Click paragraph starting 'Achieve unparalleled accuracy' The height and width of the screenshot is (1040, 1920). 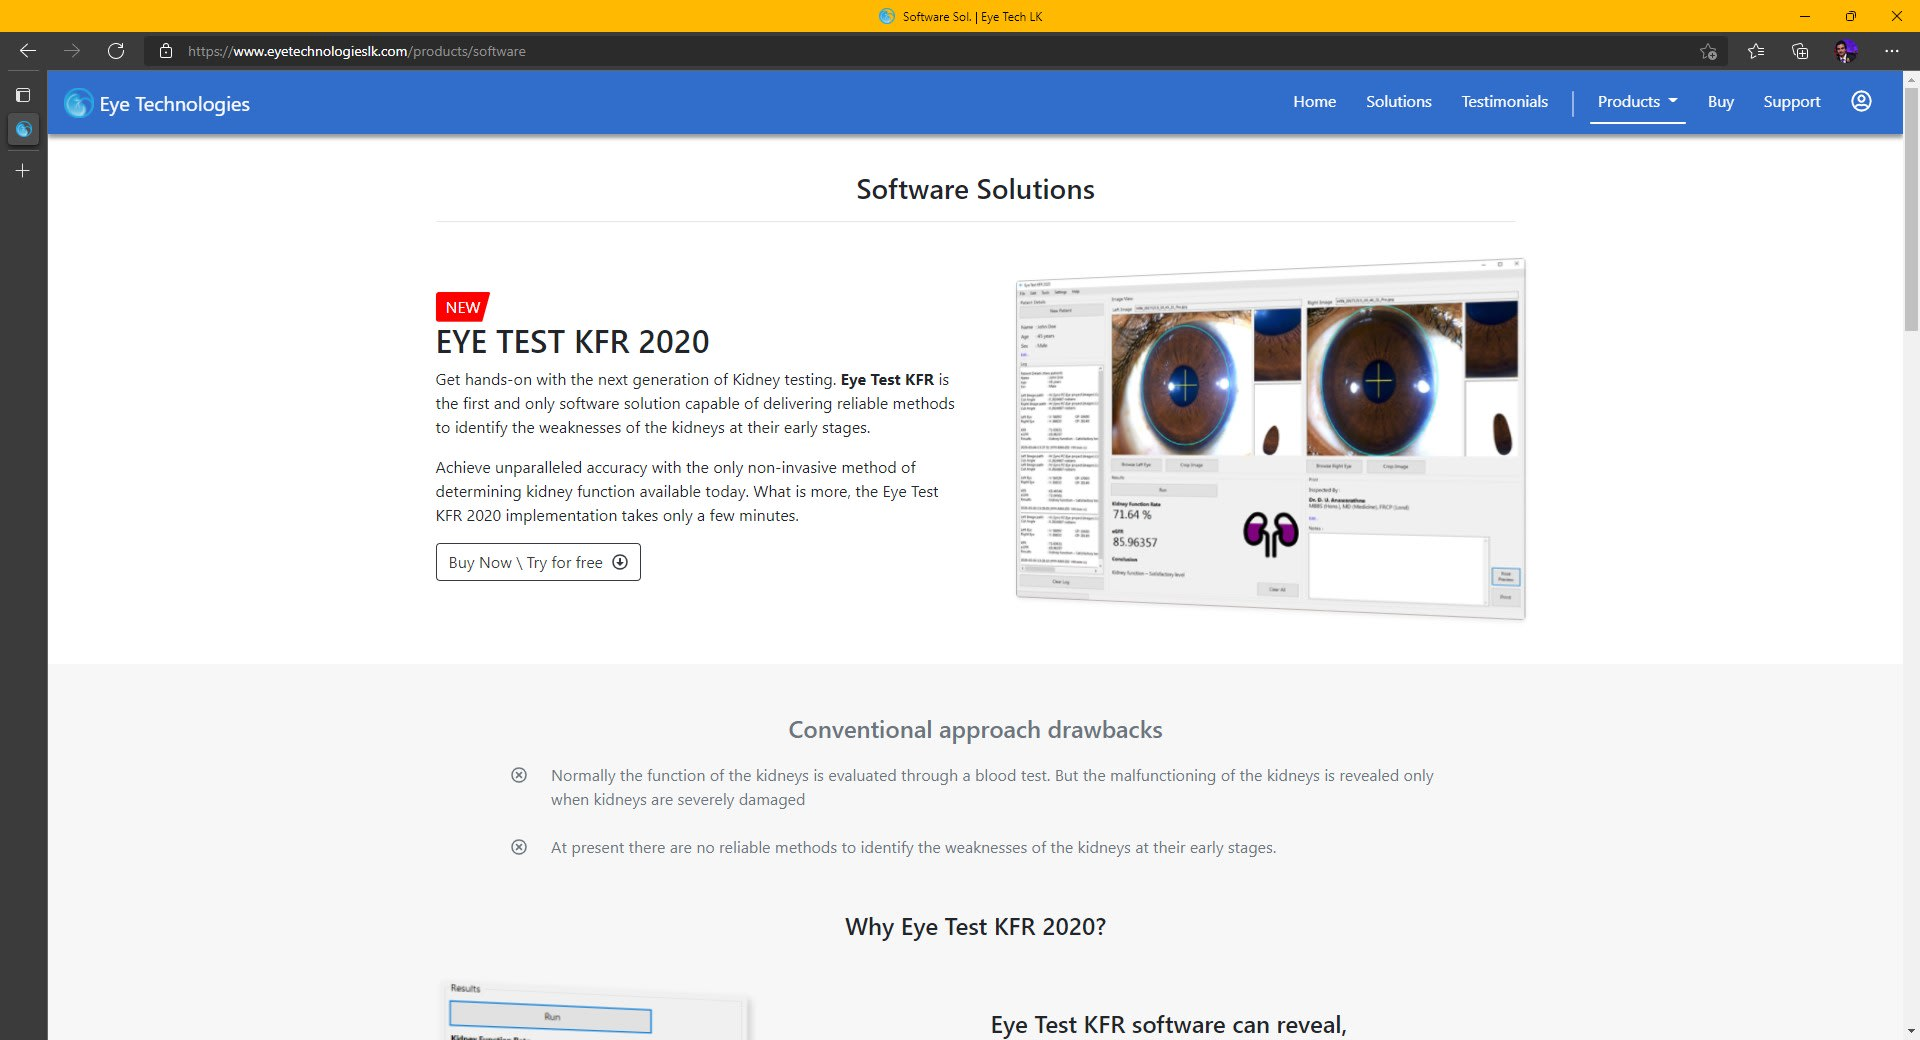tap(687, 491)
